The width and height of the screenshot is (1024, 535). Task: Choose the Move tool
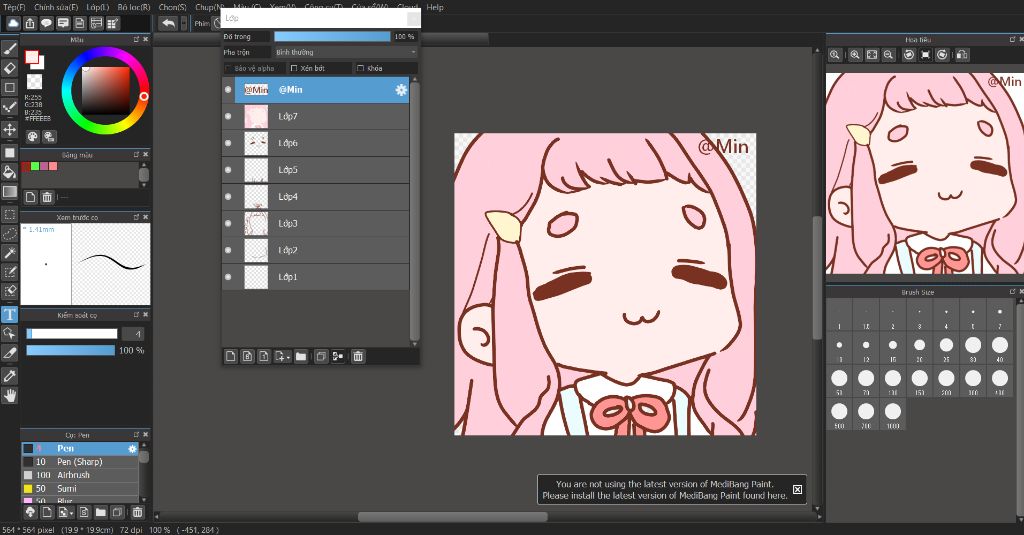9,129
